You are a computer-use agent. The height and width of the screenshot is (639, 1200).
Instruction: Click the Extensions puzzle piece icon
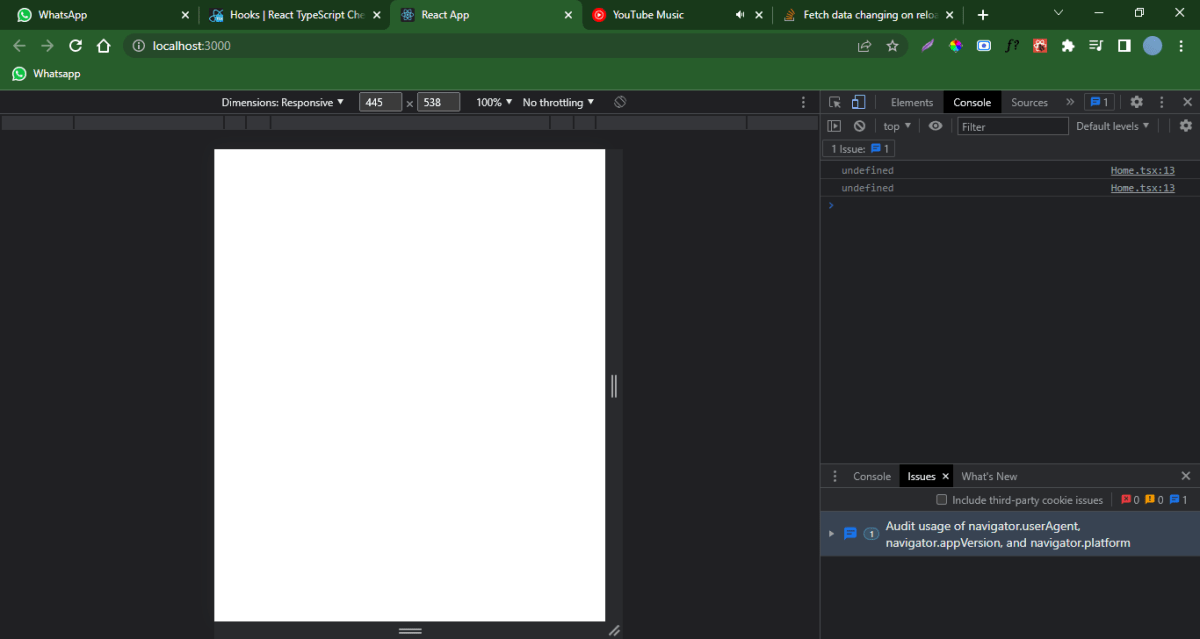(x=1067, y=45)
